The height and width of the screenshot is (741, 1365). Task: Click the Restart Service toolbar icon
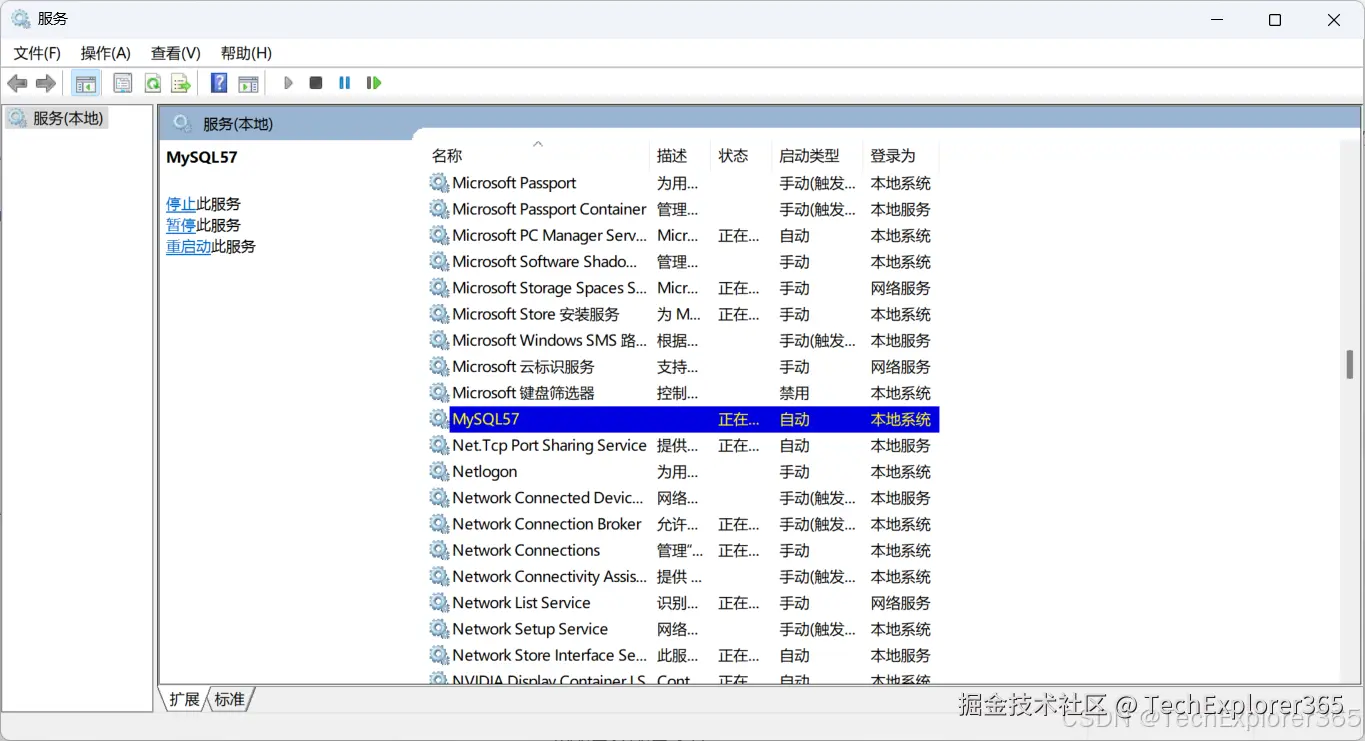[374, 83]
